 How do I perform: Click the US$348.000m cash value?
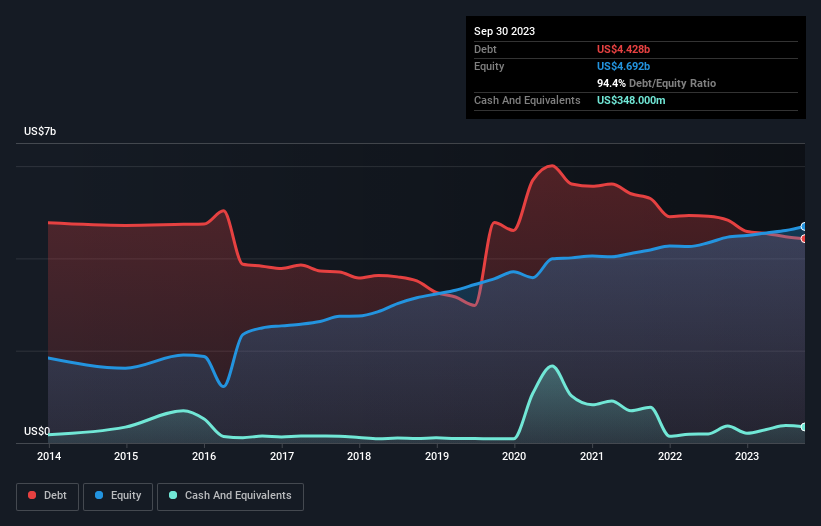click(x=631, y=100)
